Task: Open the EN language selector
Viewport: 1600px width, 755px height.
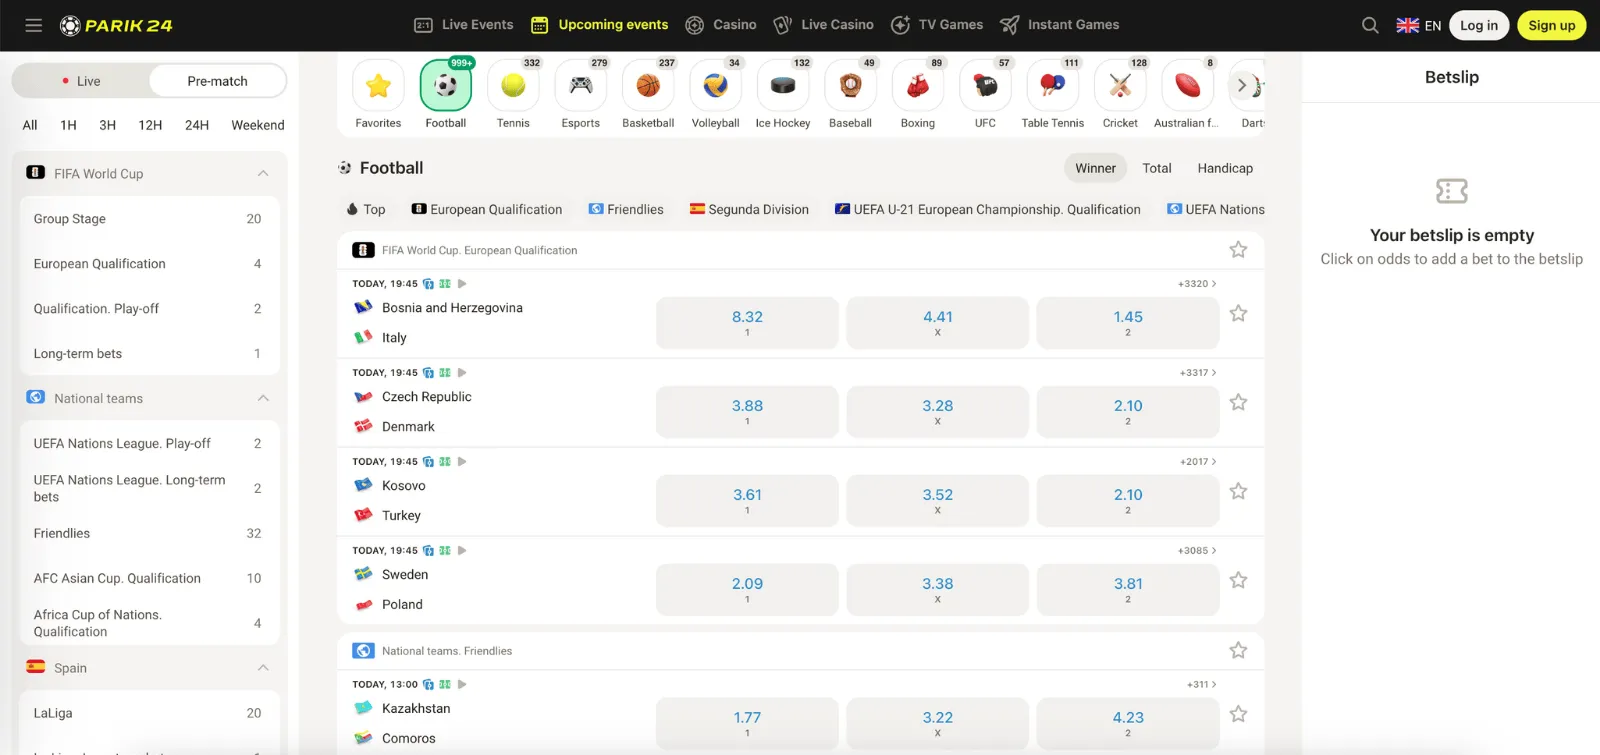Action: (1418, 25)
